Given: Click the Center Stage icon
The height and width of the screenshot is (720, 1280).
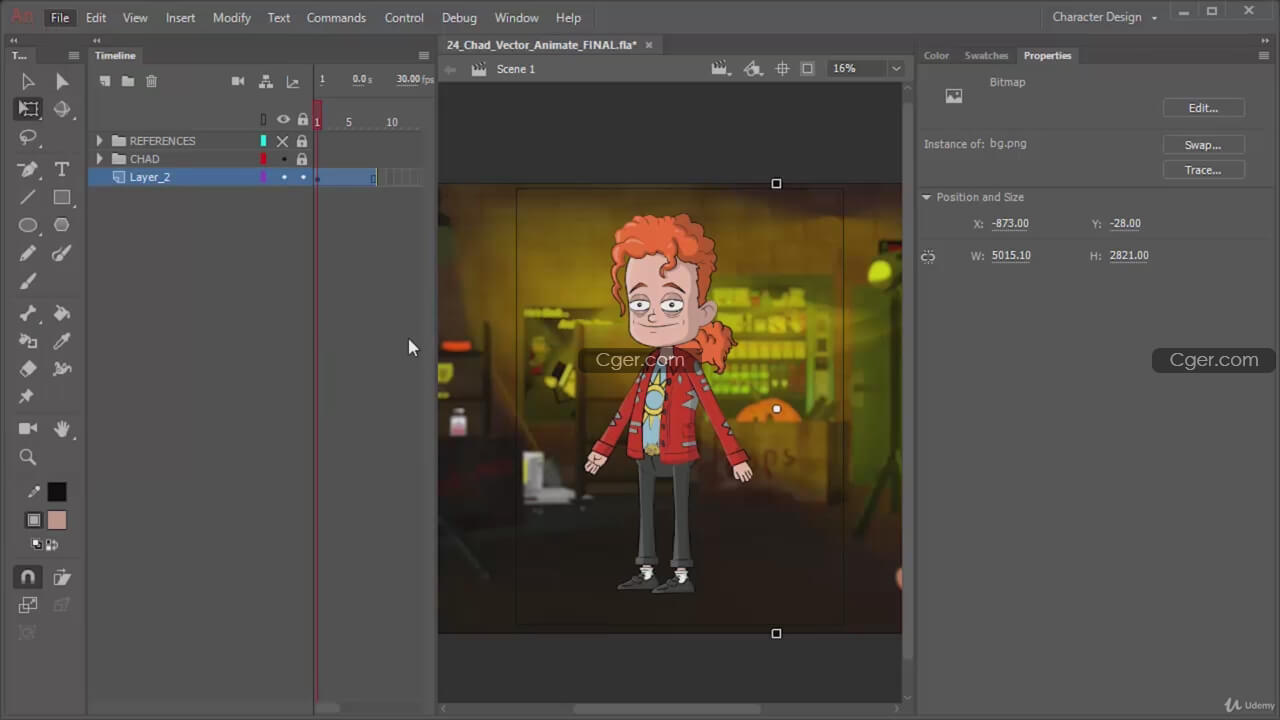Looking at the screenshot, I should (x=782, y=69).
